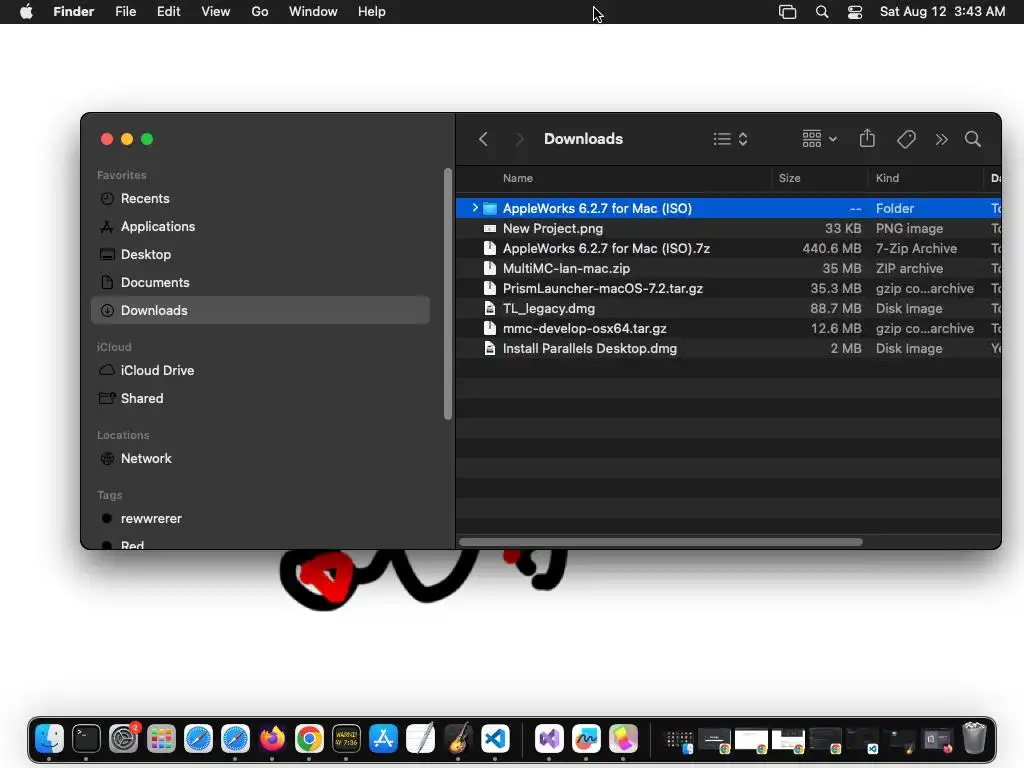Open Desktop in Finder sidebar
Screen dimensions: 1024x768
click(261, 255)
